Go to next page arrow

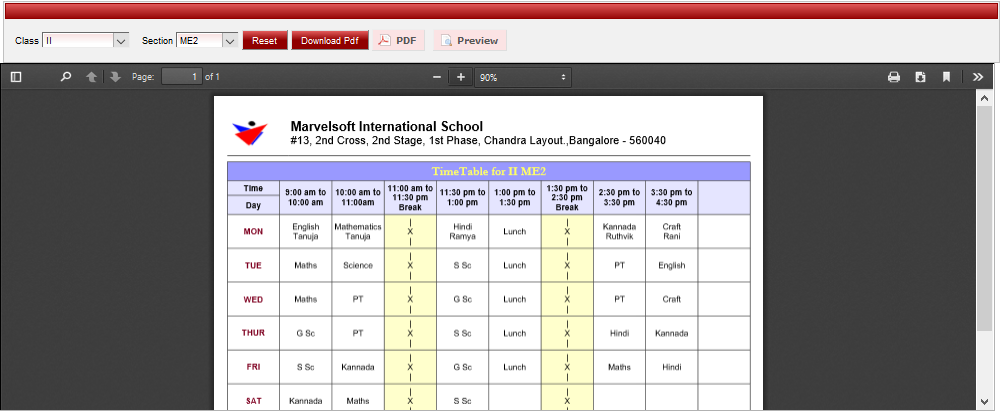tap(115, 77)
